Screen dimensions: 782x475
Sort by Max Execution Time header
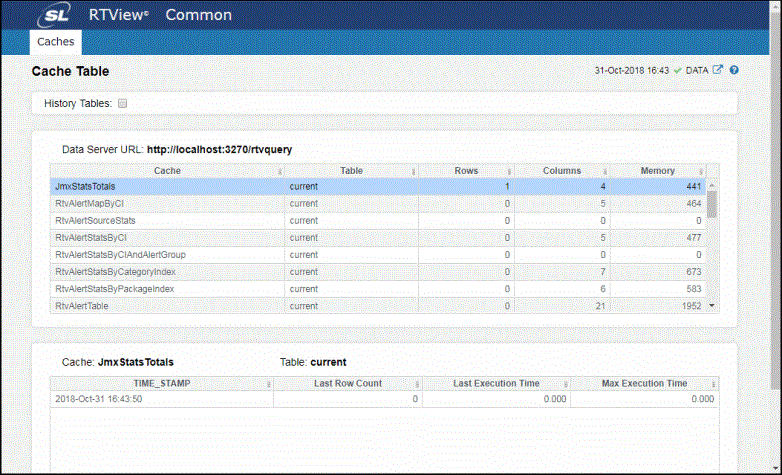643,384
